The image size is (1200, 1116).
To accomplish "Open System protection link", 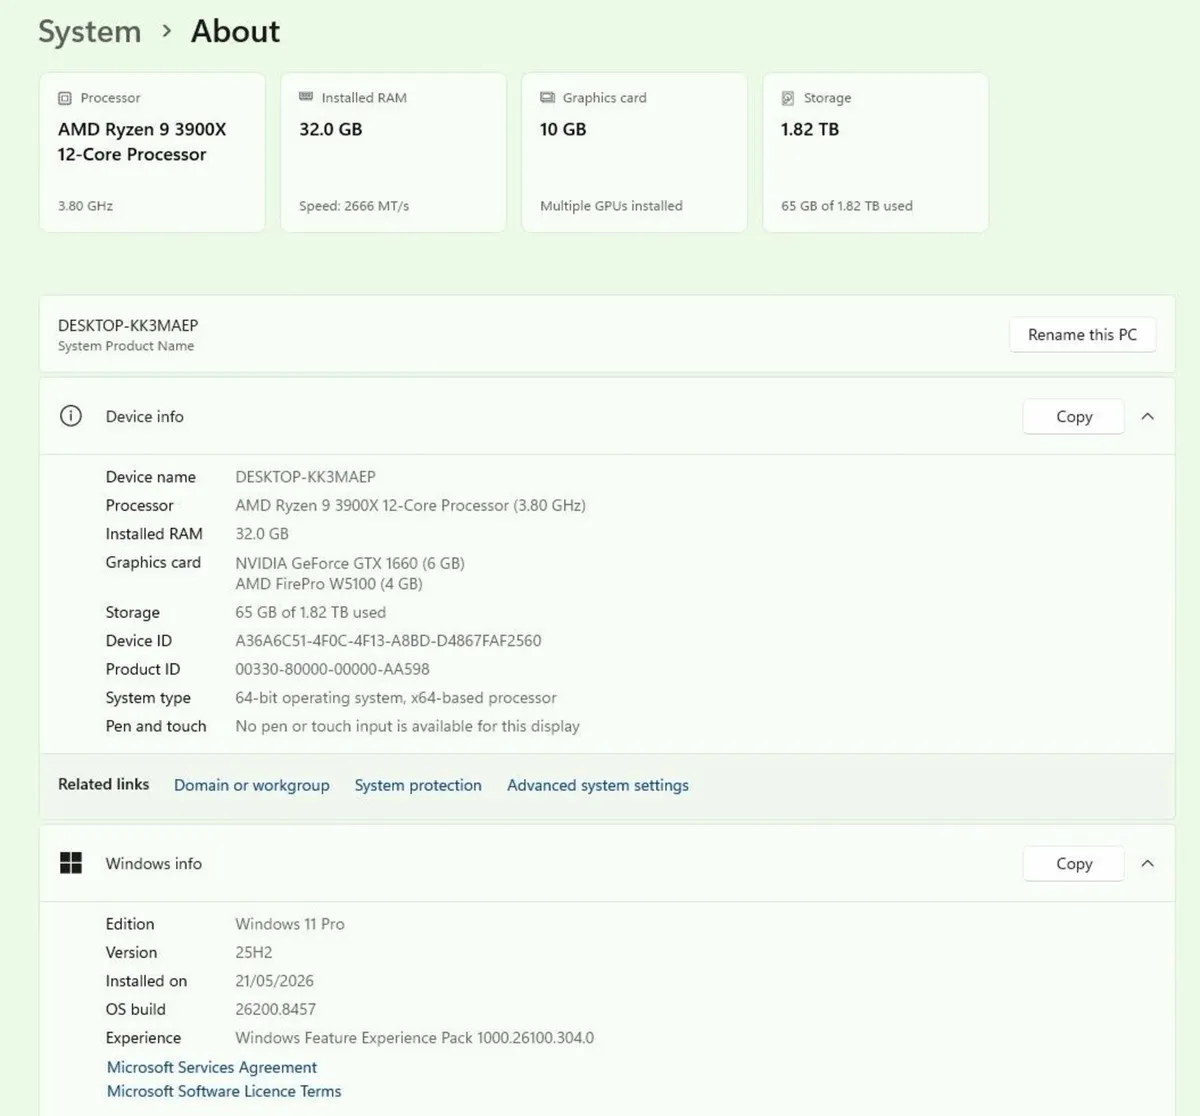I will coord(418,785).
